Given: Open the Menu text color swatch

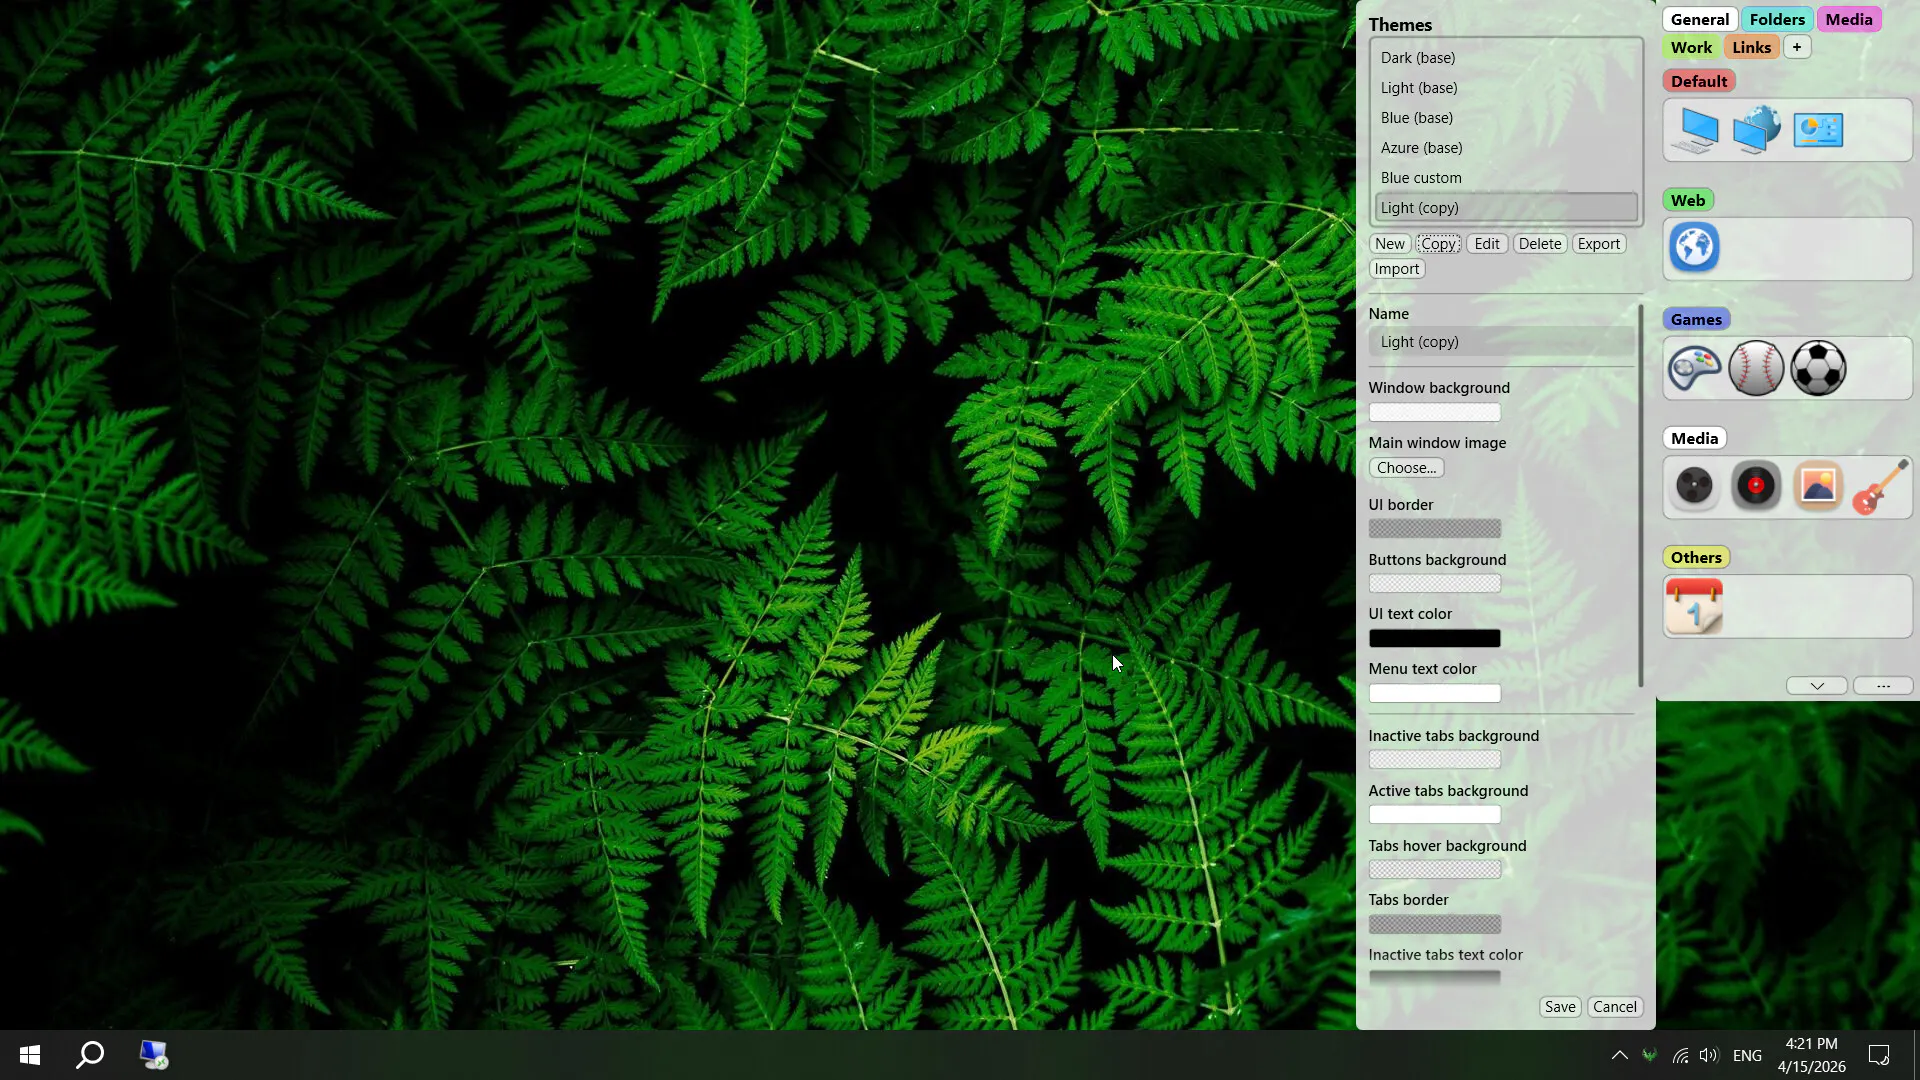Looking at the screenshot, I should pyautogui.click(x=1435, y=694).
